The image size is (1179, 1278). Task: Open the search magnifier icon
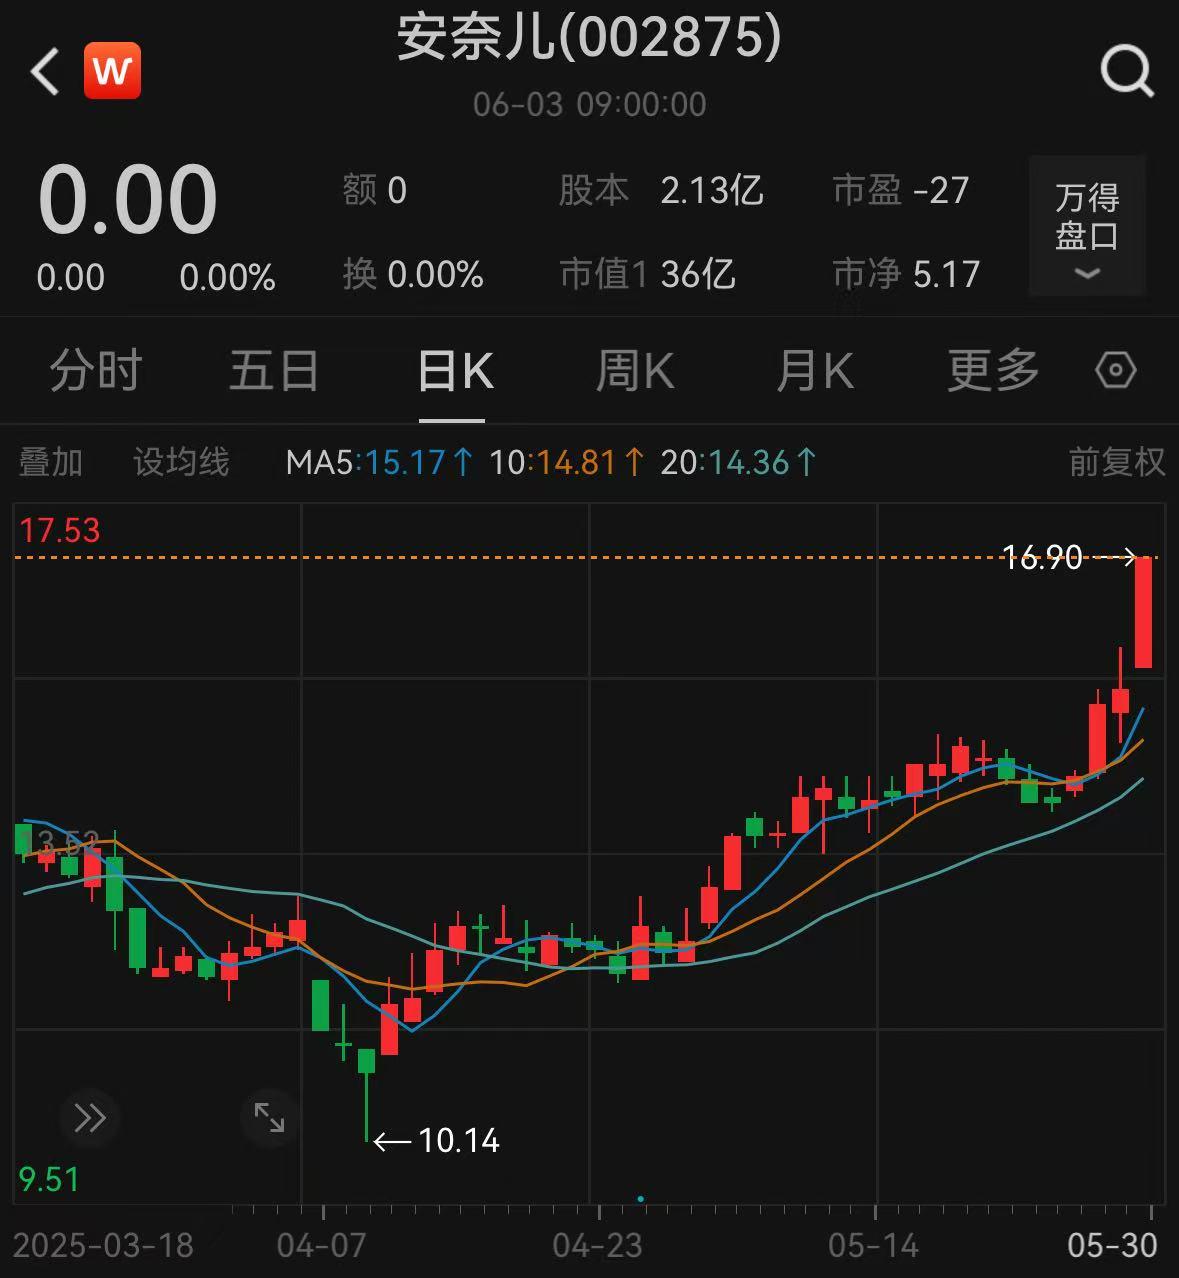pyautogui.click(x=1126, y=72)
